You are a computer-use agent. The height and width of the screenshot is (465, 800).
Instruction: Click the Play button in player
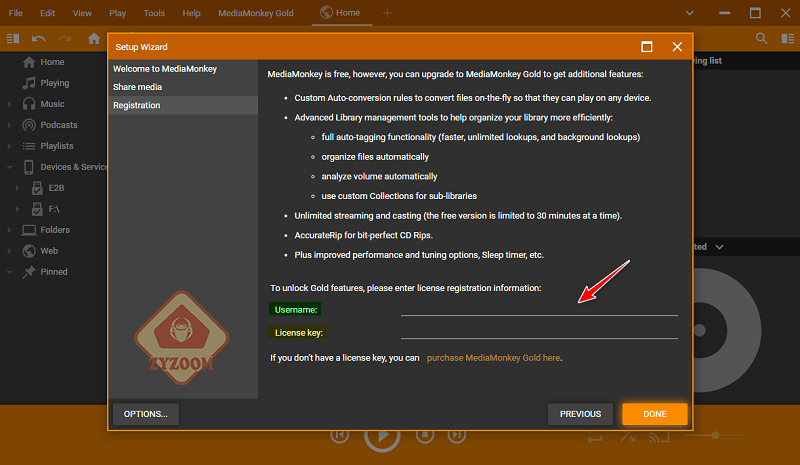coord(382,435)
